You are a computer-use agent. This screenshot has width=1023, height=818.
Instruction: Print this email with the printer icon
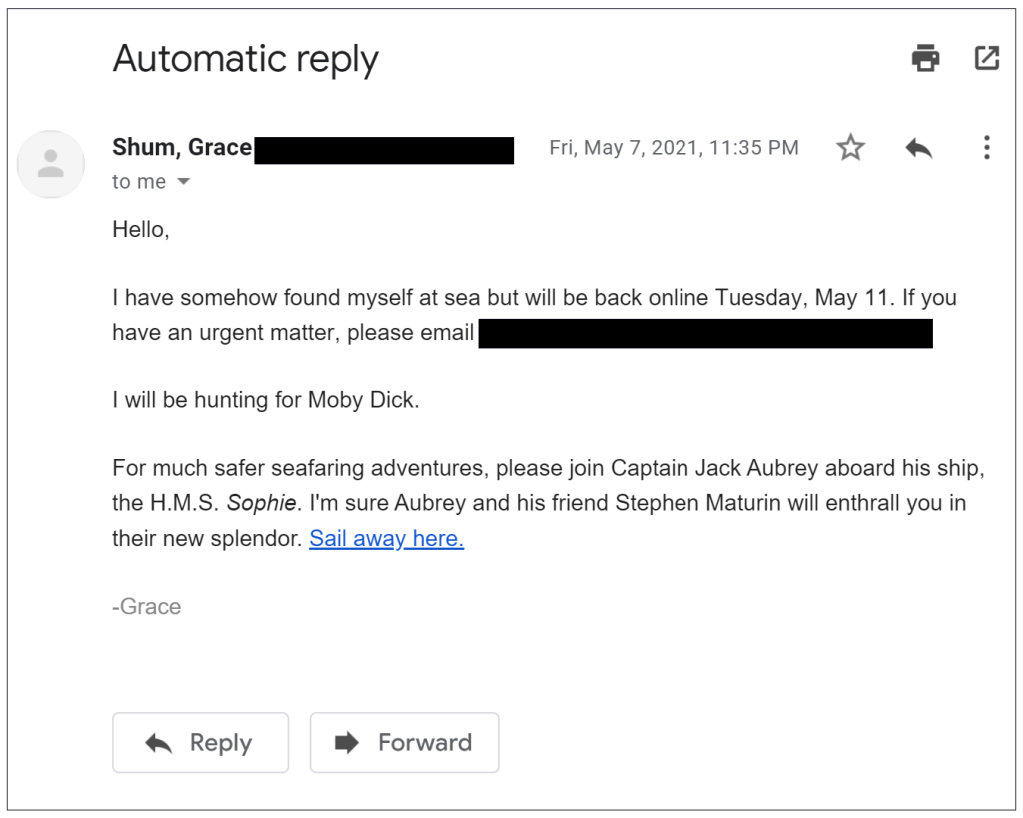(x=926, y=59)
